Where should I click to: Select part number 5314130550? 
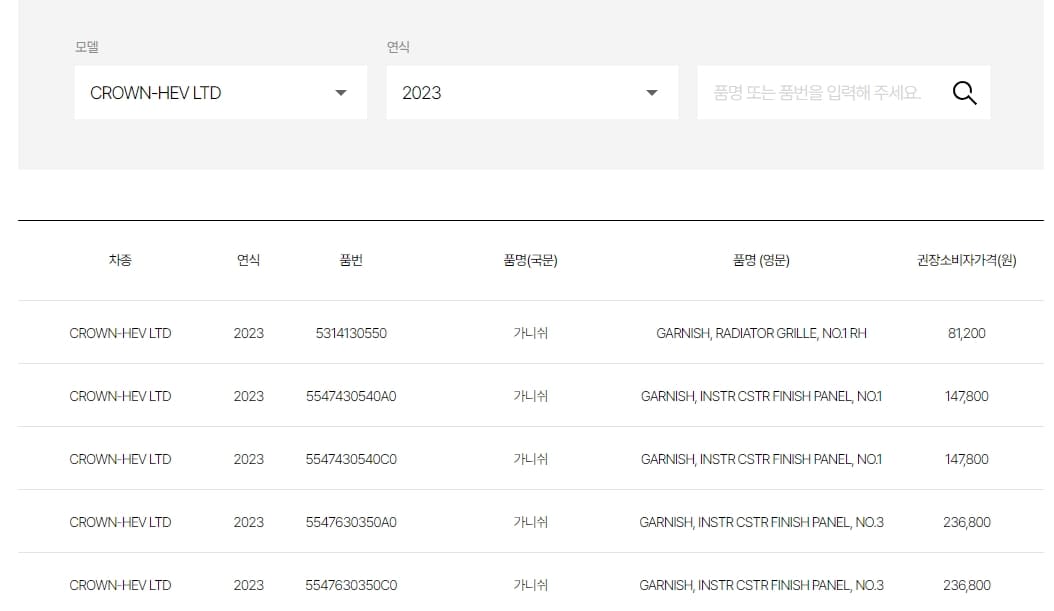pyautogui.click(x=351, y=333)
